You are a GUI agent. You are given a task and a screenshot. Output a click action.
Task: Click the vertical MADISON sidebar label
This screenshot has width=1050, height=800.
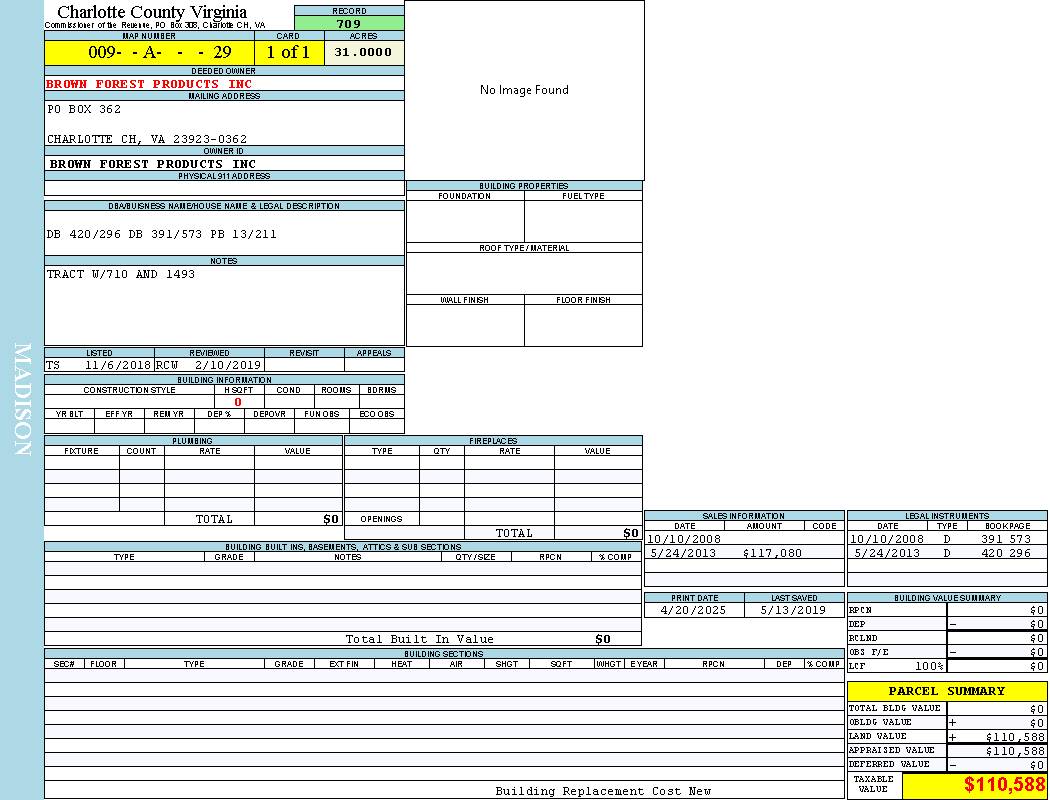click(22, 400)
